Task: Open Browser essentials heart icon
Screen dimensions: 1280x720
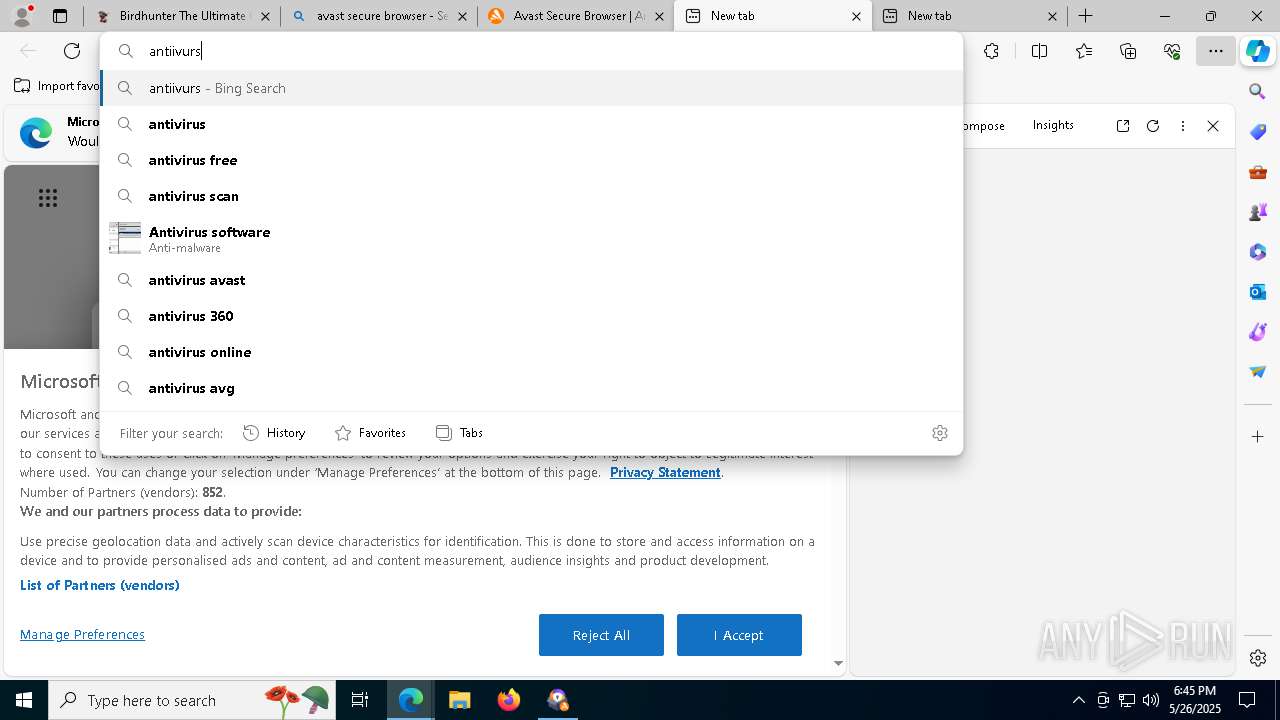Action: pos(1172,51)
